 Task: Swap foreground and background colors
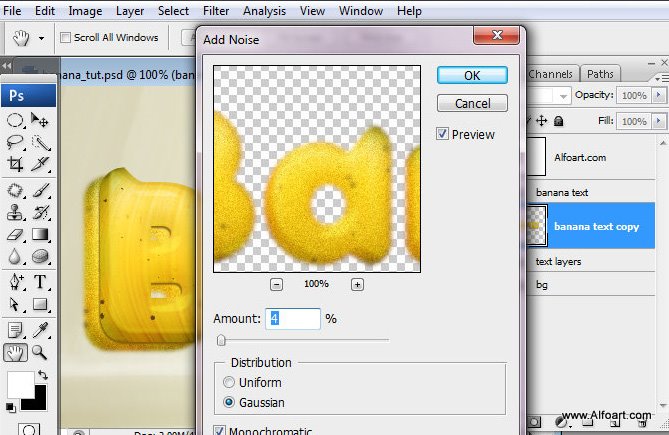pyautogui.click(x=43, y=375)
